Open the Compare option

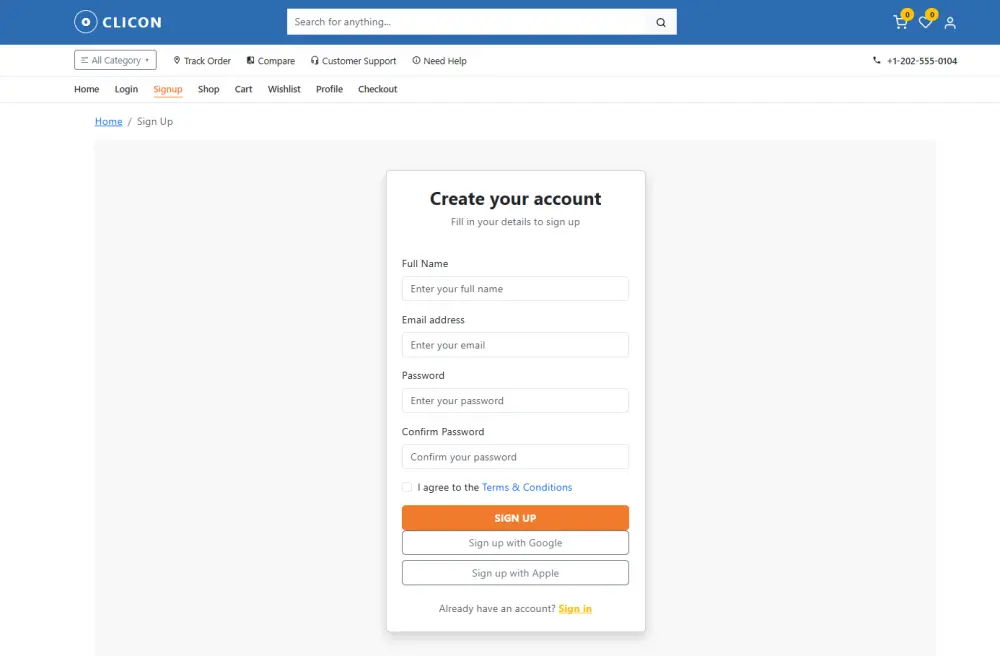pyautogui.click(x=271, y=61)
